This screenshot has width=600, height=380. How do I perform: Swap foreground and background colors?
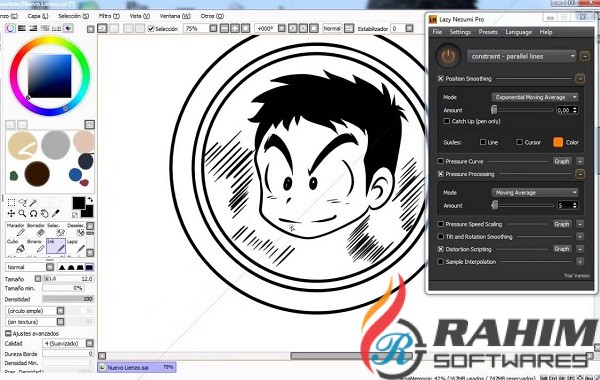point(90,200)
